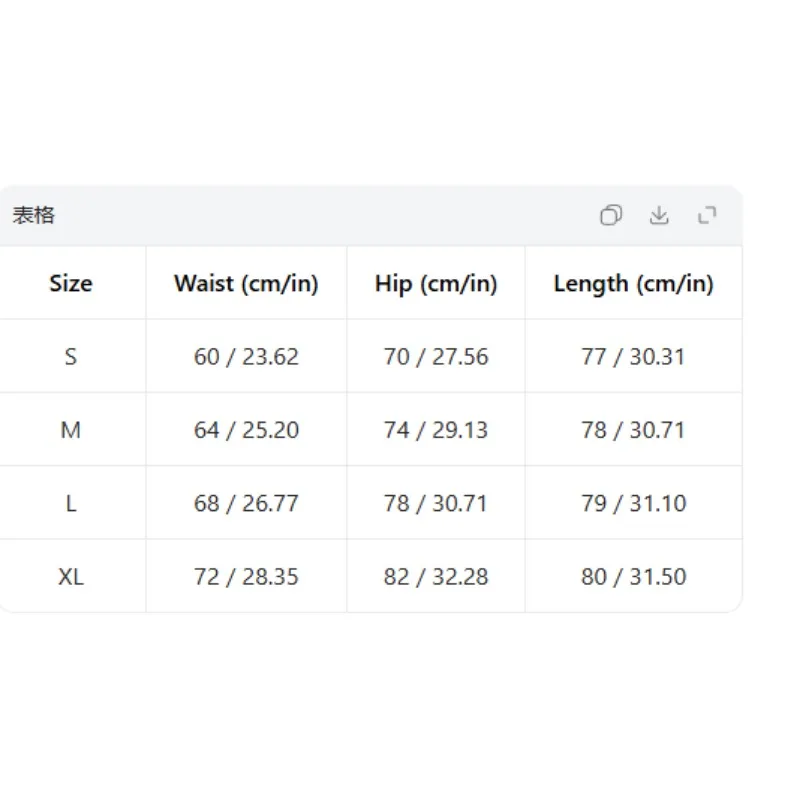
Task: Select waist value 60 / 23.62
Action: (246, 356)
